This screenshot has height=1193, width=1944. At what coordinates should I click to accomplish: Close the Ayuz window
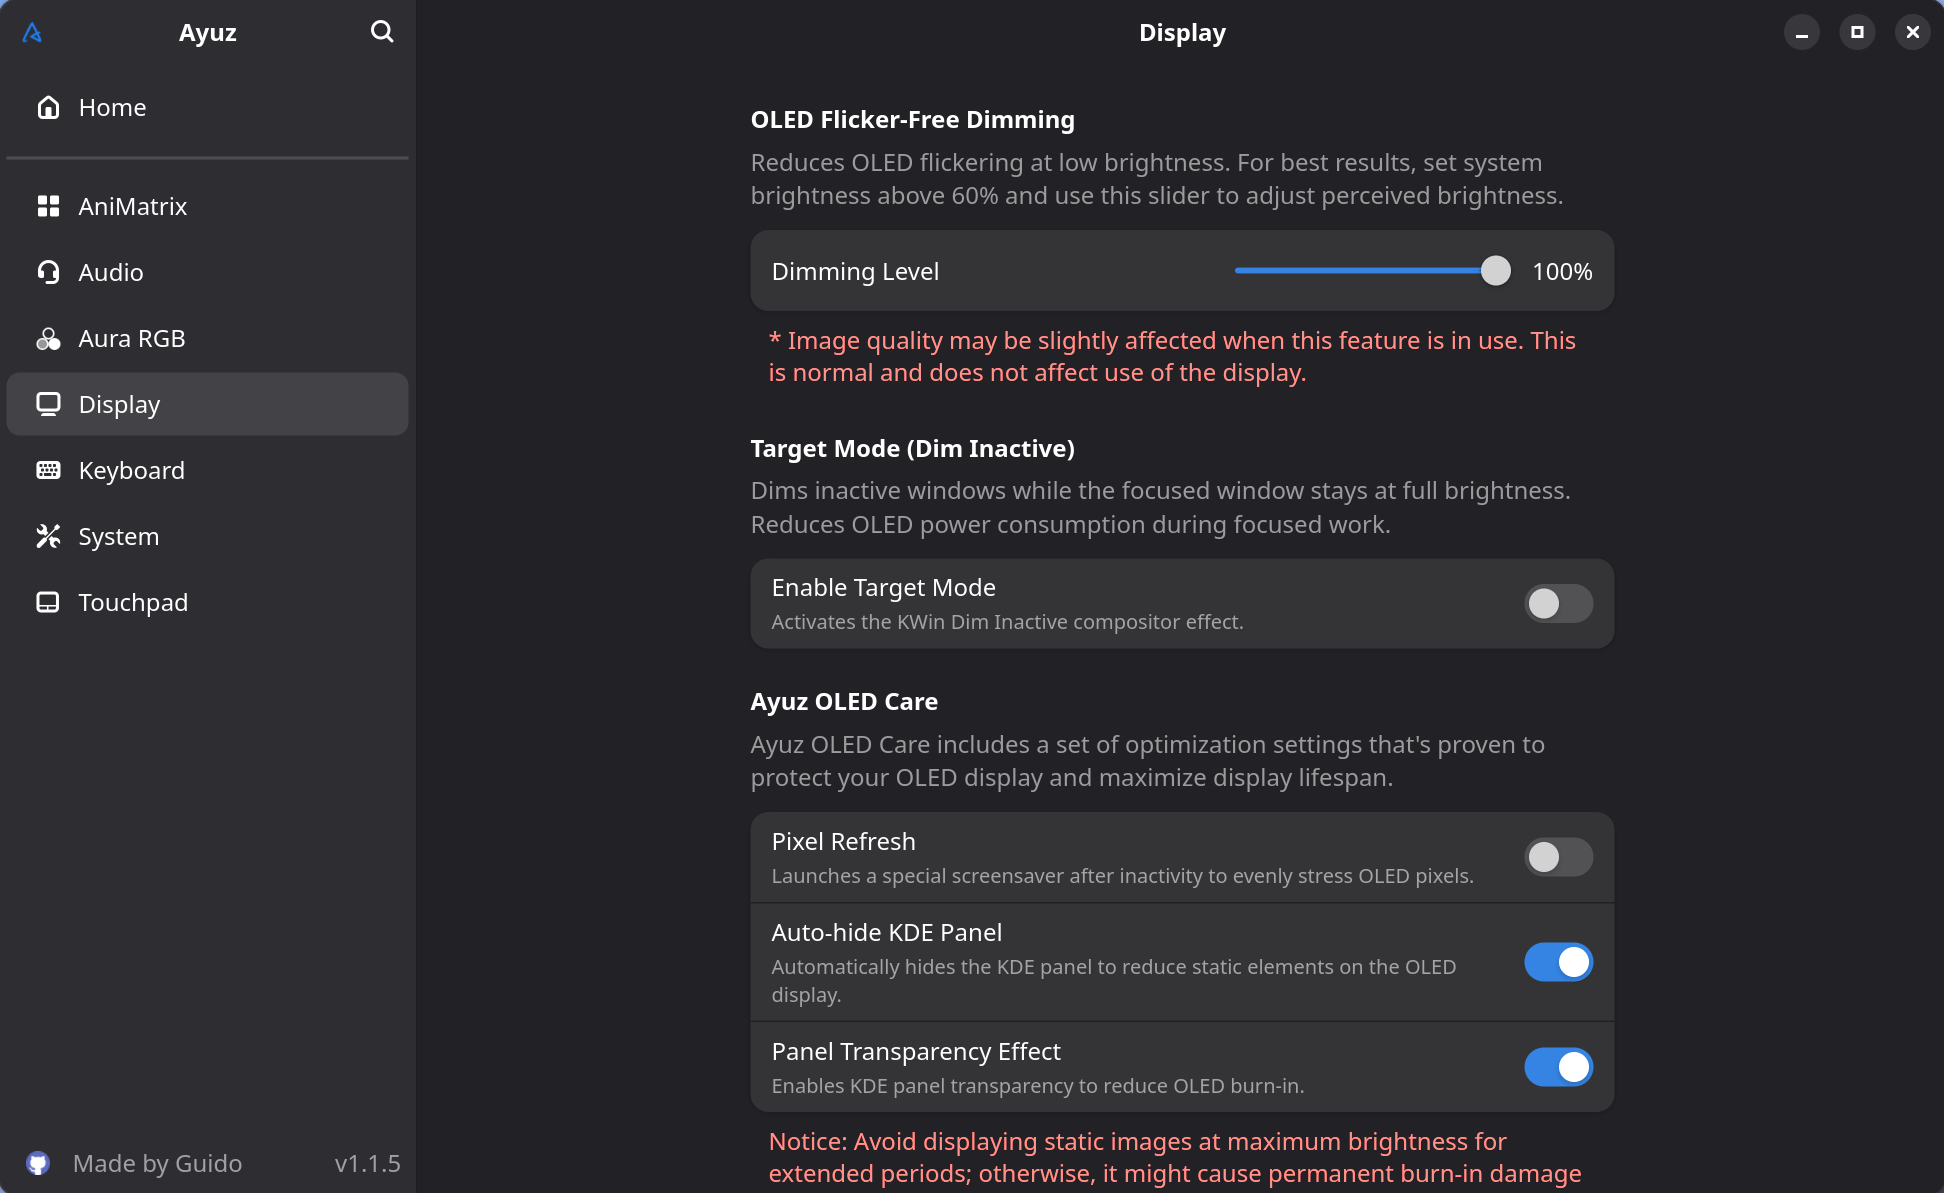coord(1912,32)
